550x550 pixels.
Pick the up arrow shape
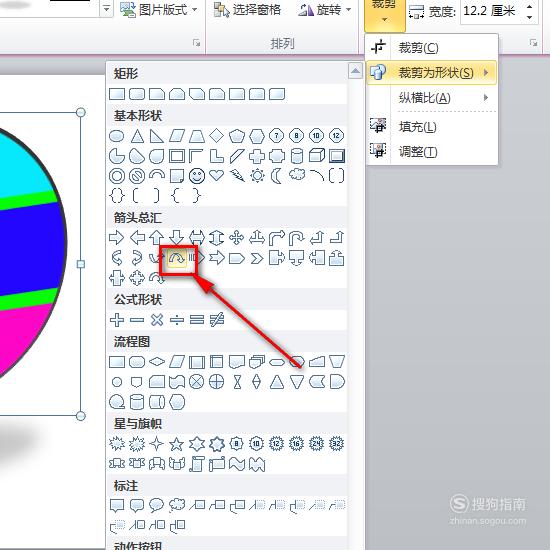point(156,238)
